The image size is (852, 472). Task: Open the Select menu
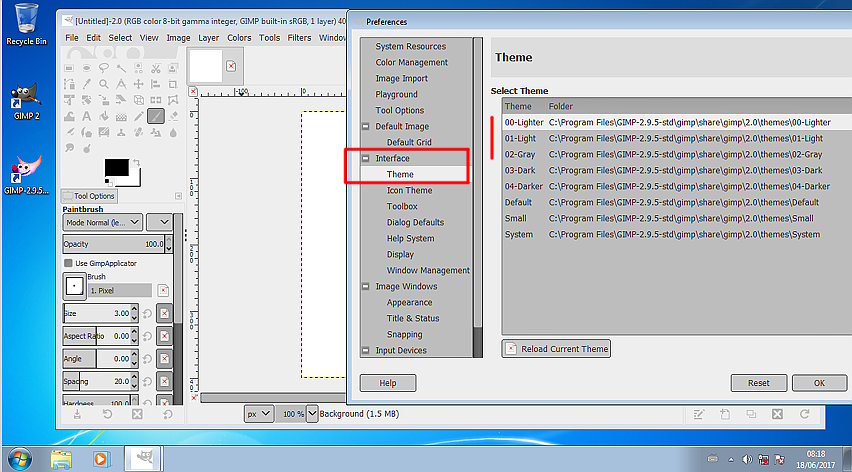[120, 37]
